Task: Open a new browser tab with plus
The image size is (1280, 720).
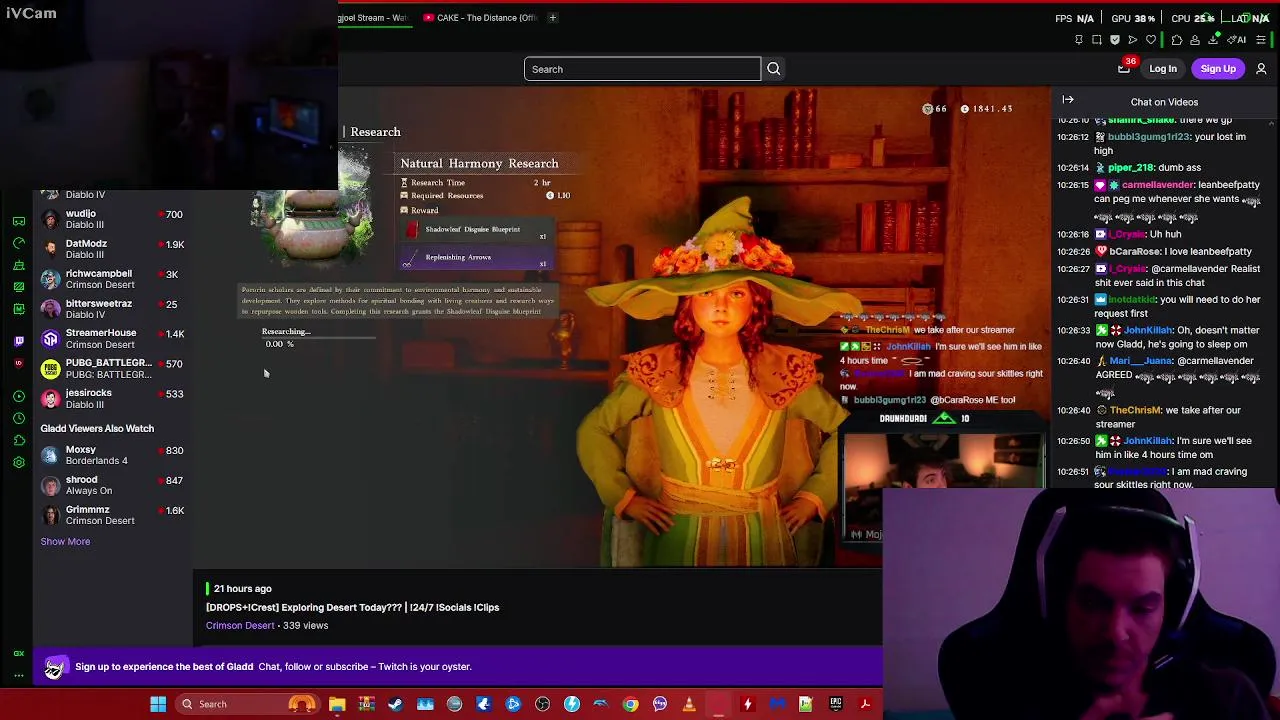Action: coord(552,17)
